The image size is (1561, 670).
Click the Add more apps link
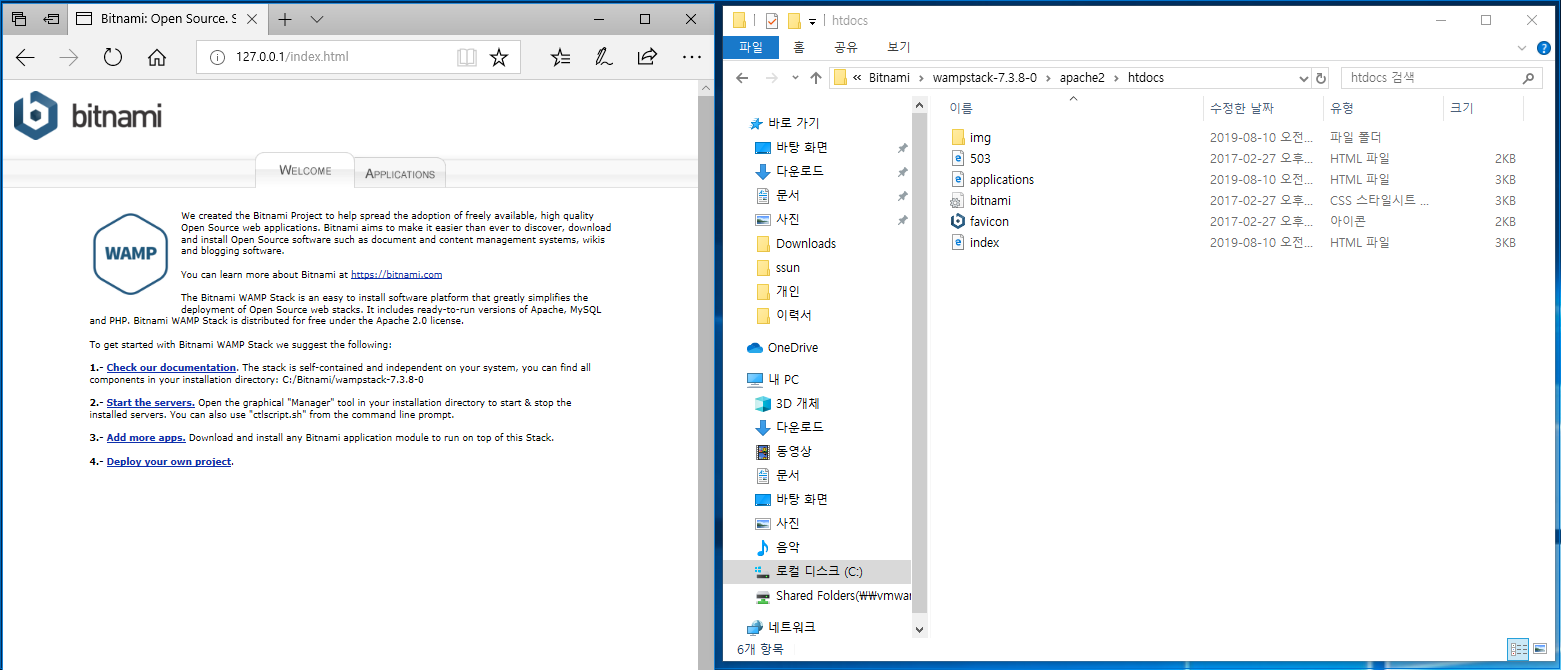(146, 438)
